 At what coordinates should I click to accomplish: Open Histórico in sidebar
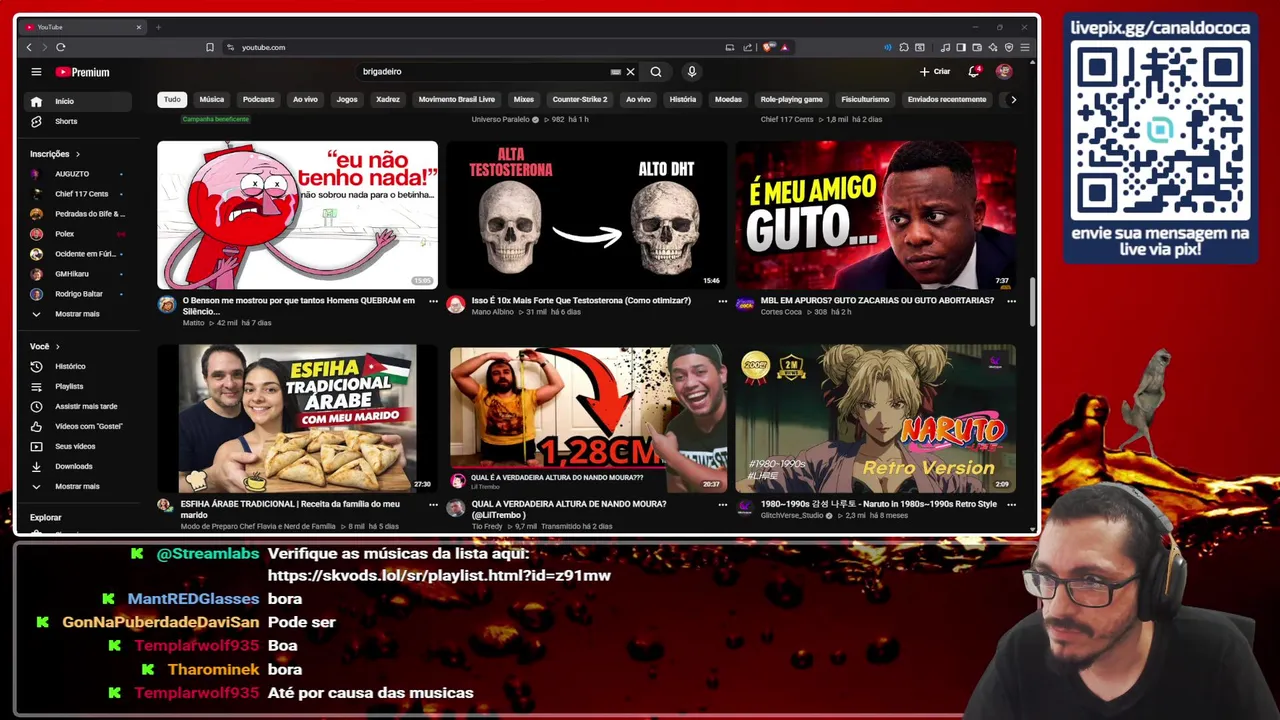pos(78,366)
